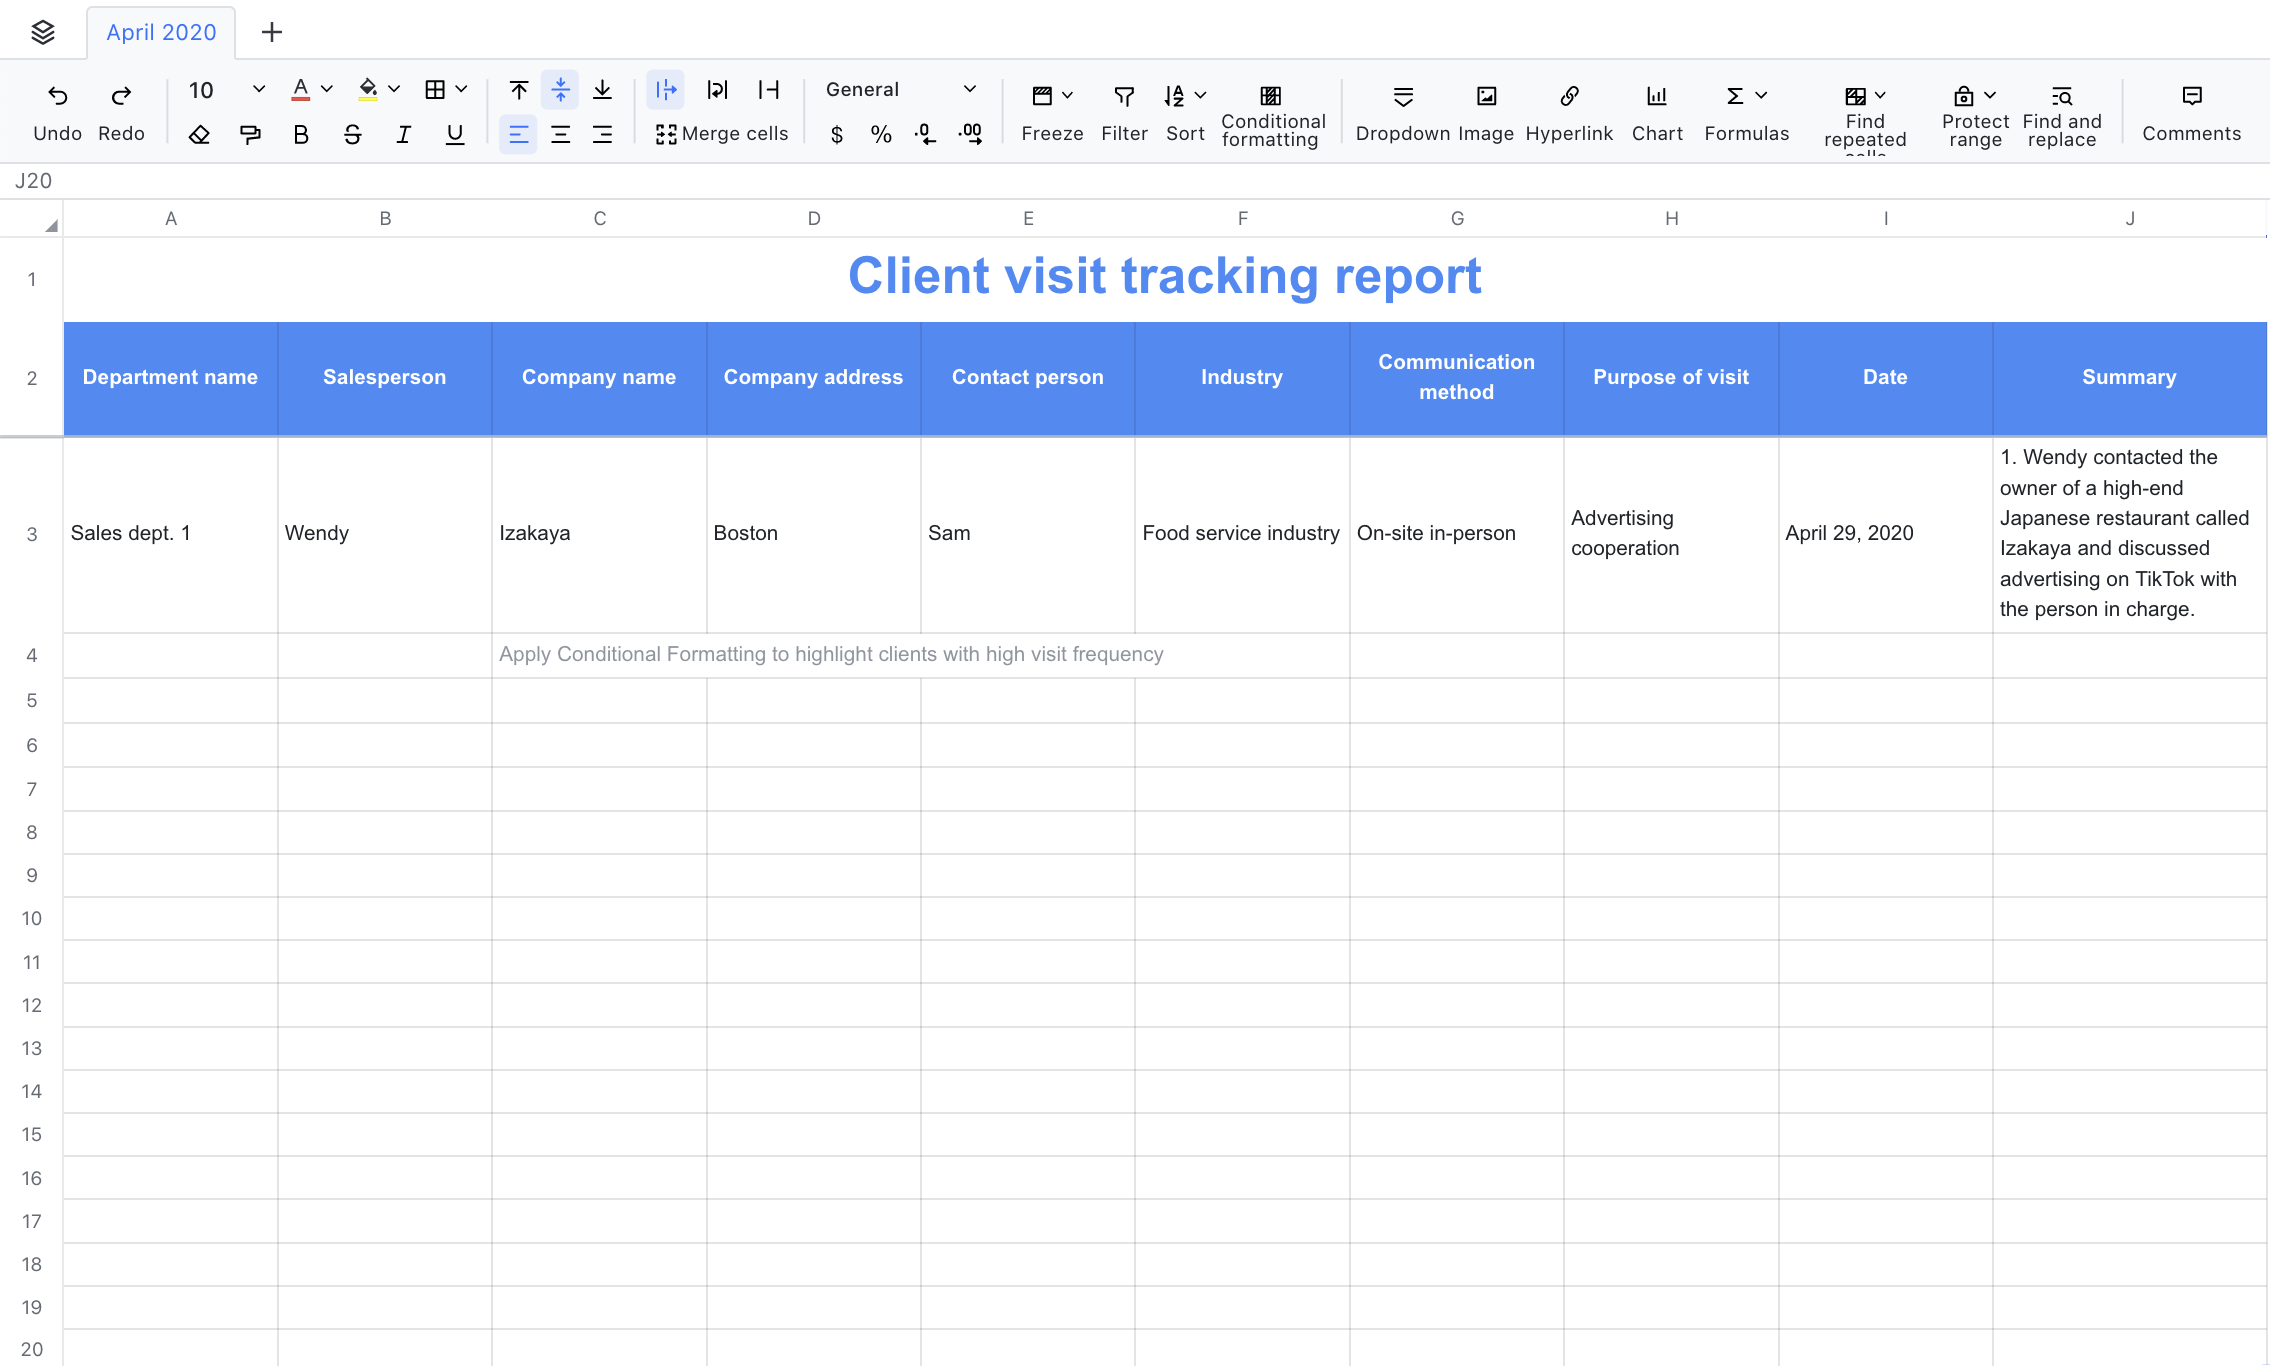2270x1366 pixels.
Task: Click the Freeze icon
Action: (x=1042, y=96)
